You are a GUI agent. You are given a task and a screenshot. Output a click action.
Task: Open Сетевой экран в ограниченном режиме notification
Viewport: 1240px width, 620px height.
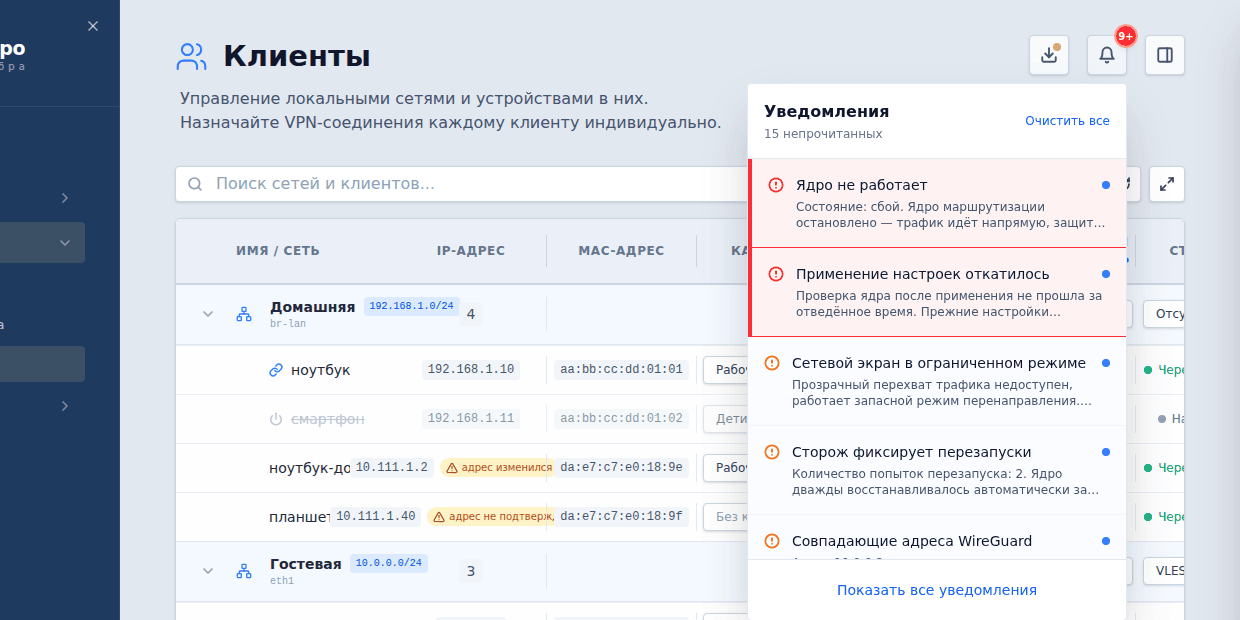click(x=937, y=381)
